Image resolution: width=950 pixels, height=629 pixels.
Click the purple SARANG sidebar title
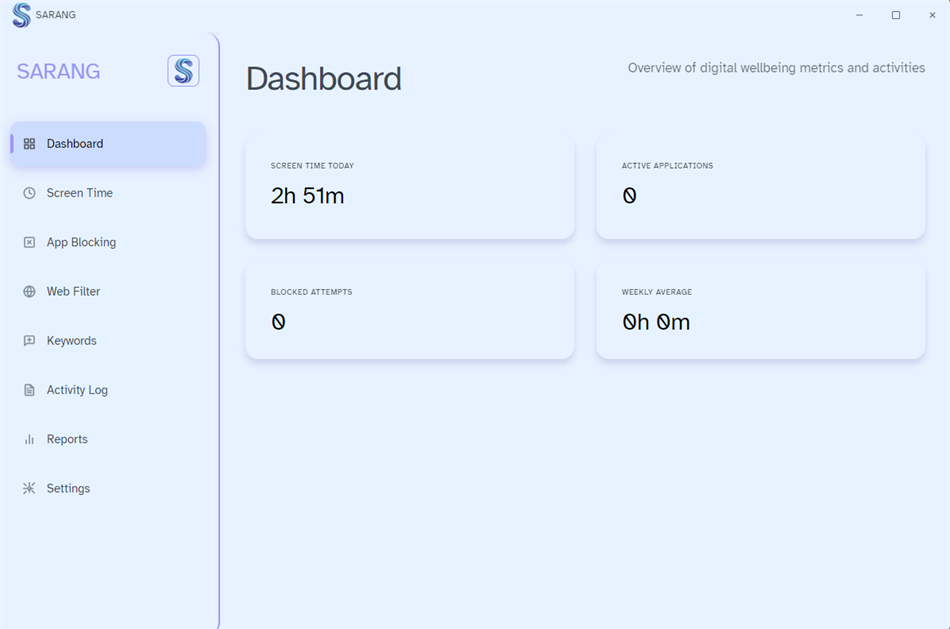[59, 72]
